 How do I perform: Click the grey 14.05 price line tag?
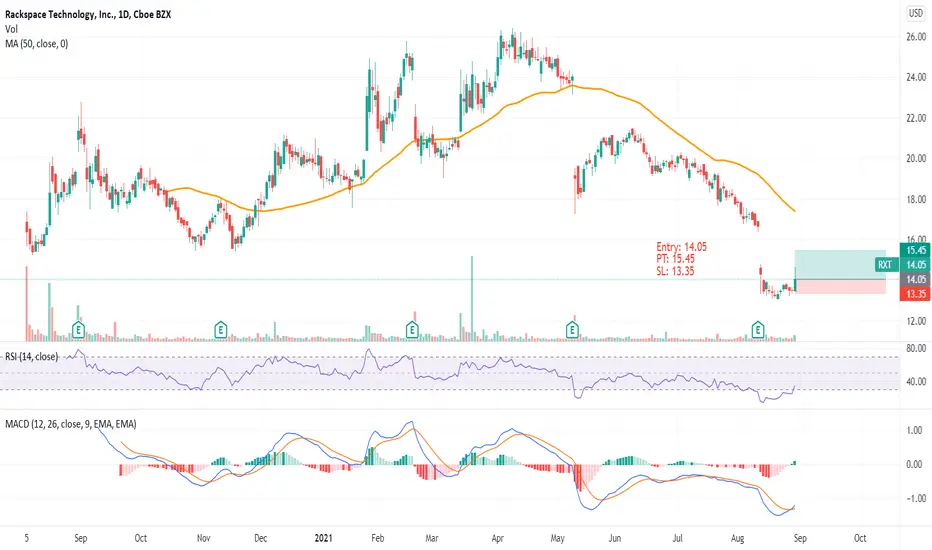[915, 279]
